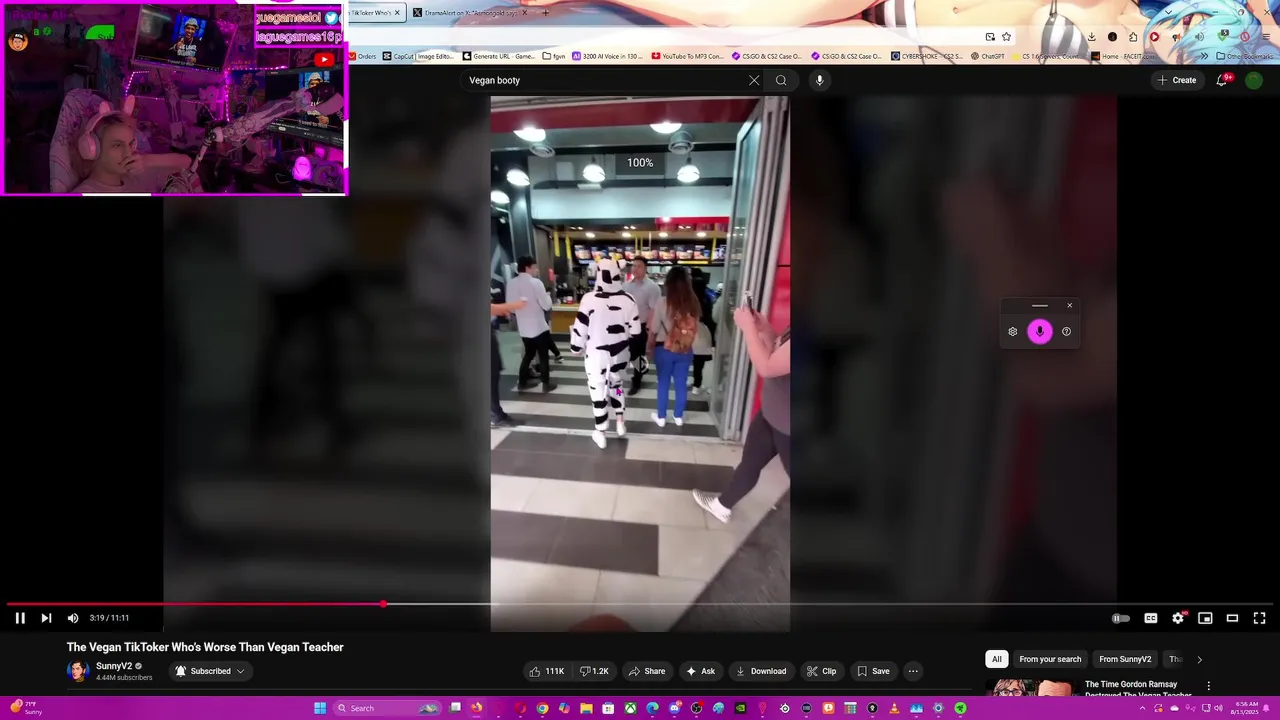
Task: Open a new browser tab
Action: point(545,13)
